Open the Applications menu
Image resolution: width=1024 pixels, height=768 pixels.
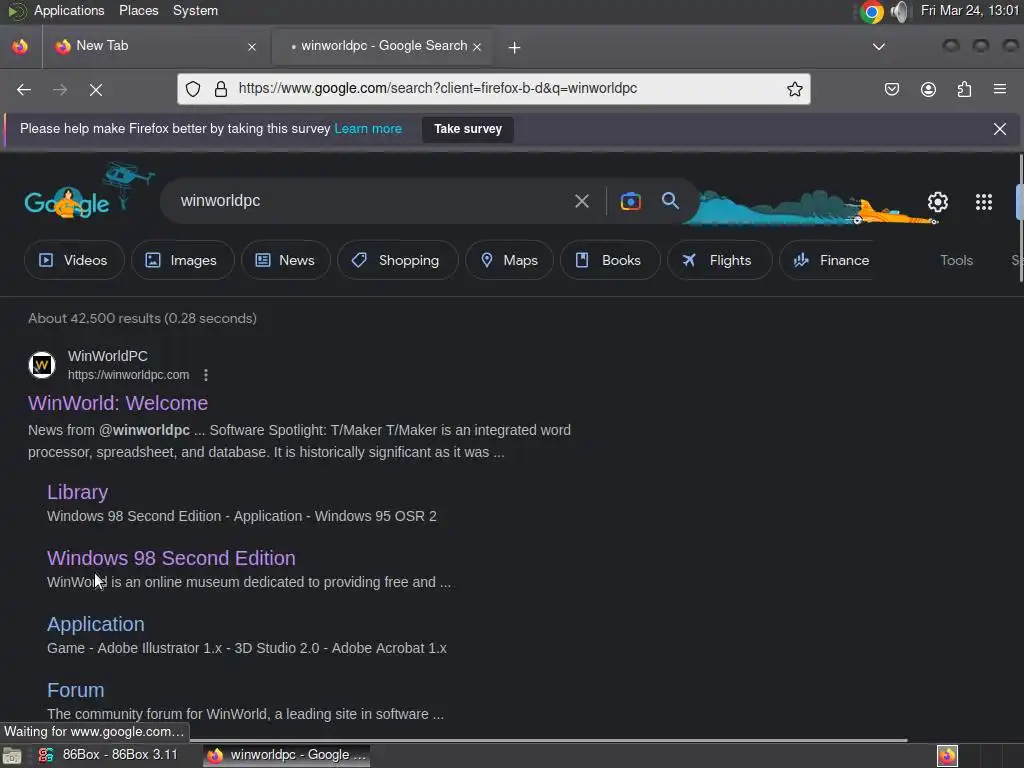(69, 10)
